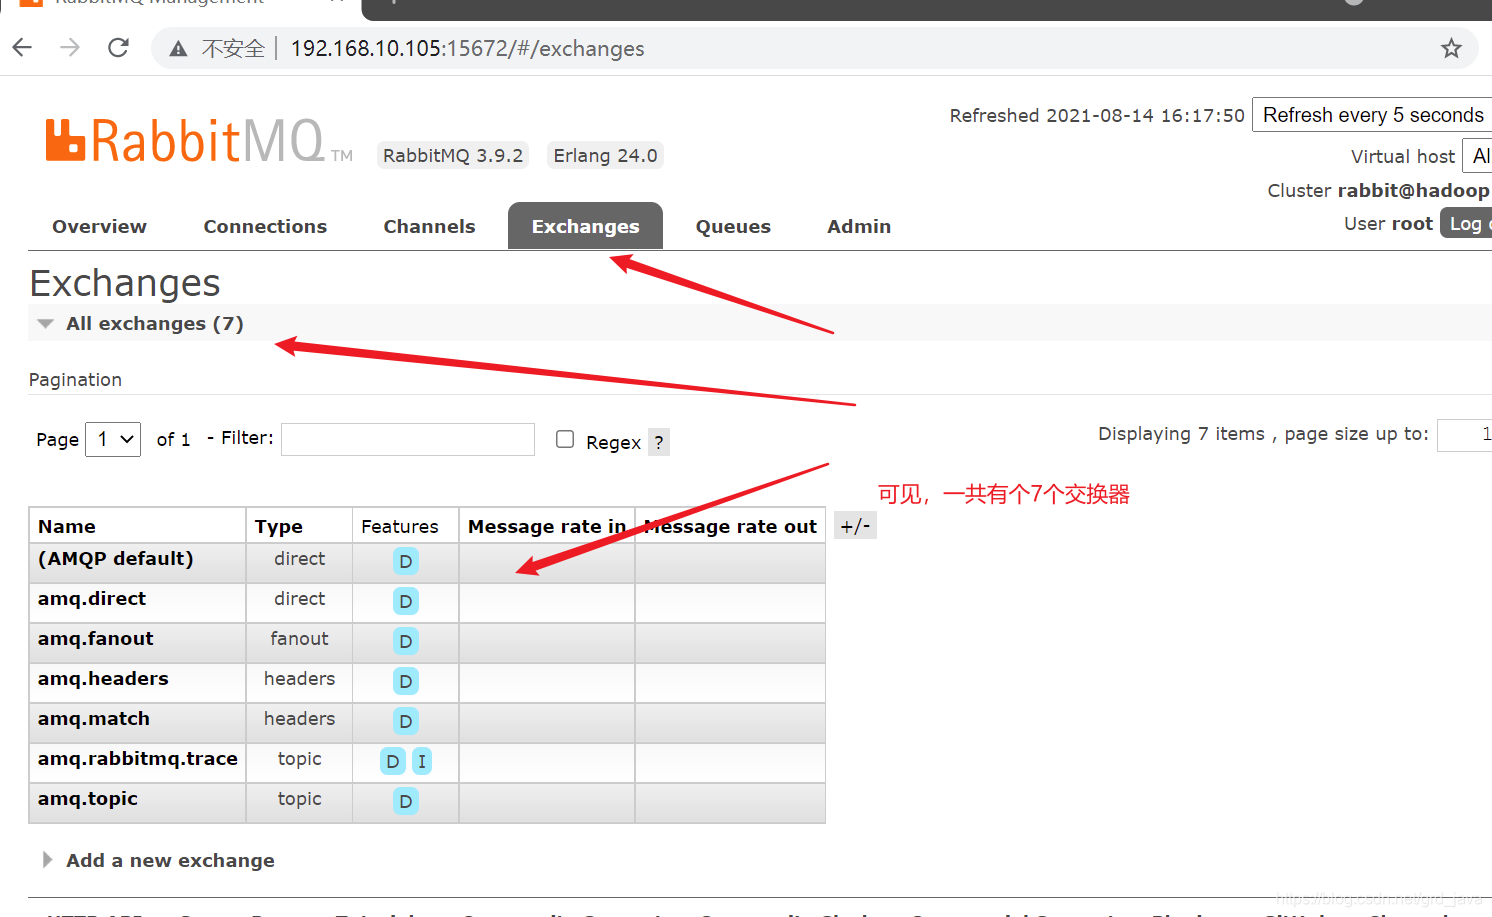Screen dimensions: 1492x917
Task: Click into the Filter text field
Action: (x=408, y=439)
